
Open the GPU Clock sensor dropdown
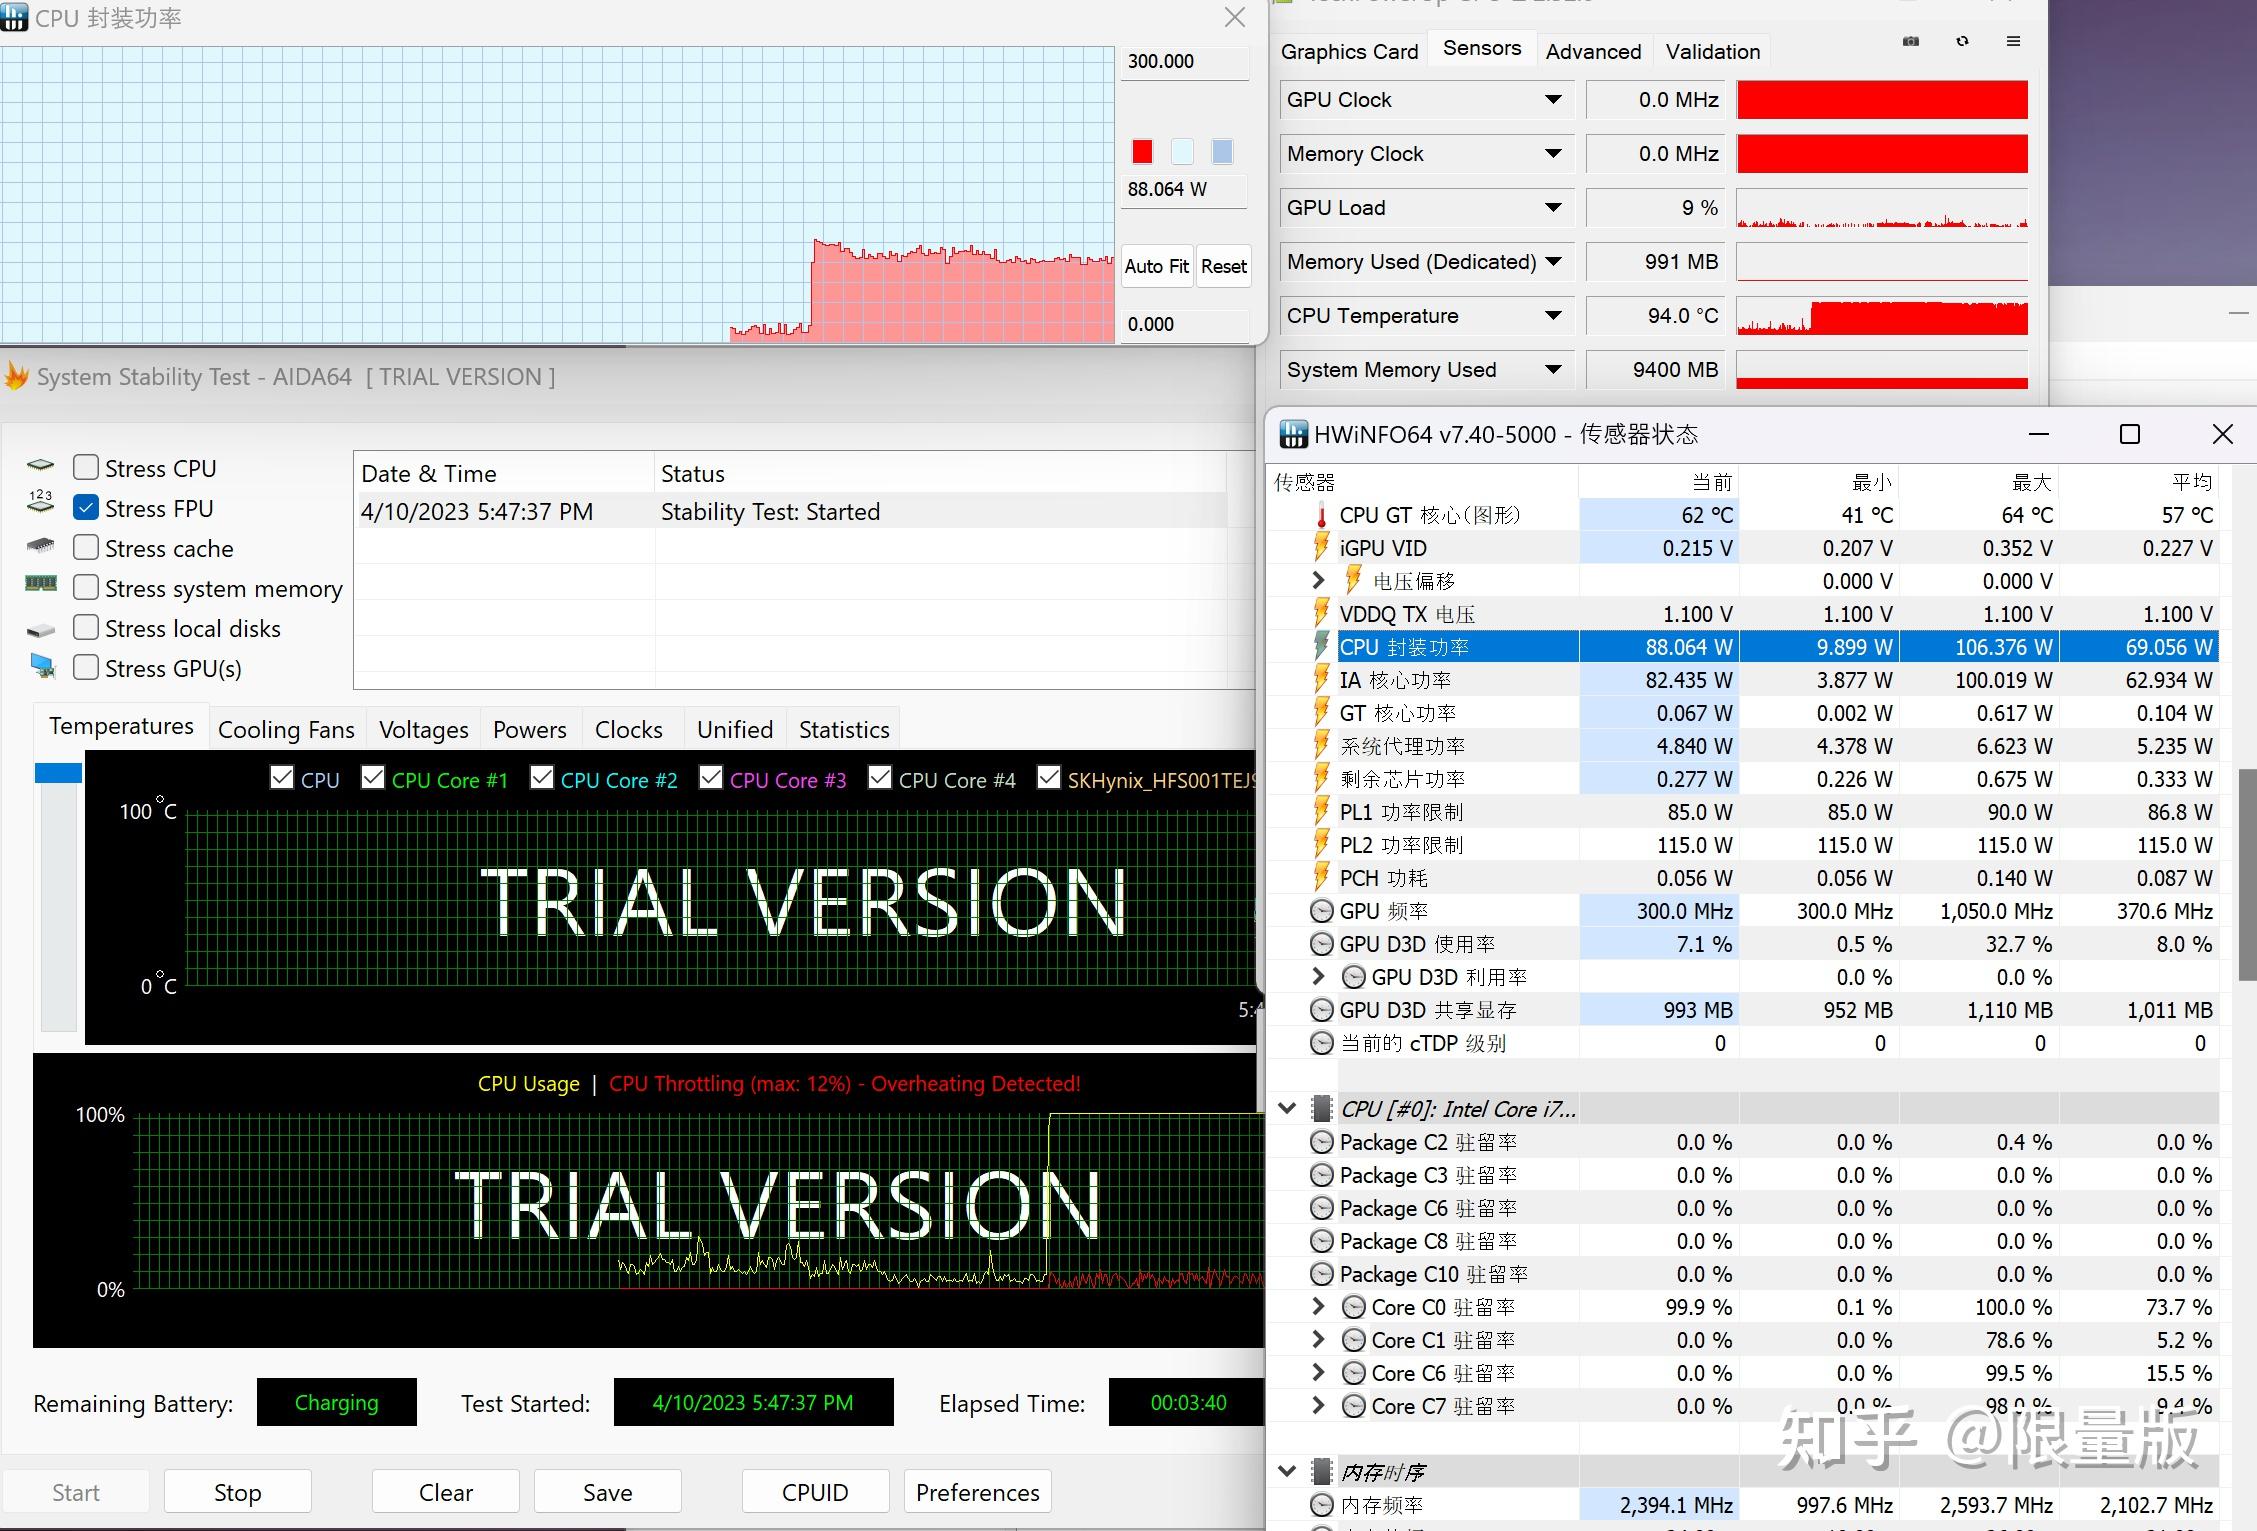pyautogui.click(x=1552, y=100)
